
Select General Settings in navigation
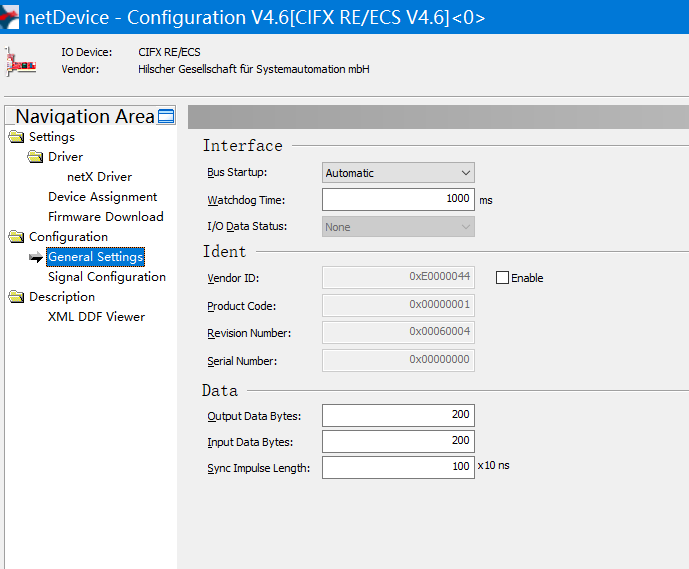coord(95,257)
